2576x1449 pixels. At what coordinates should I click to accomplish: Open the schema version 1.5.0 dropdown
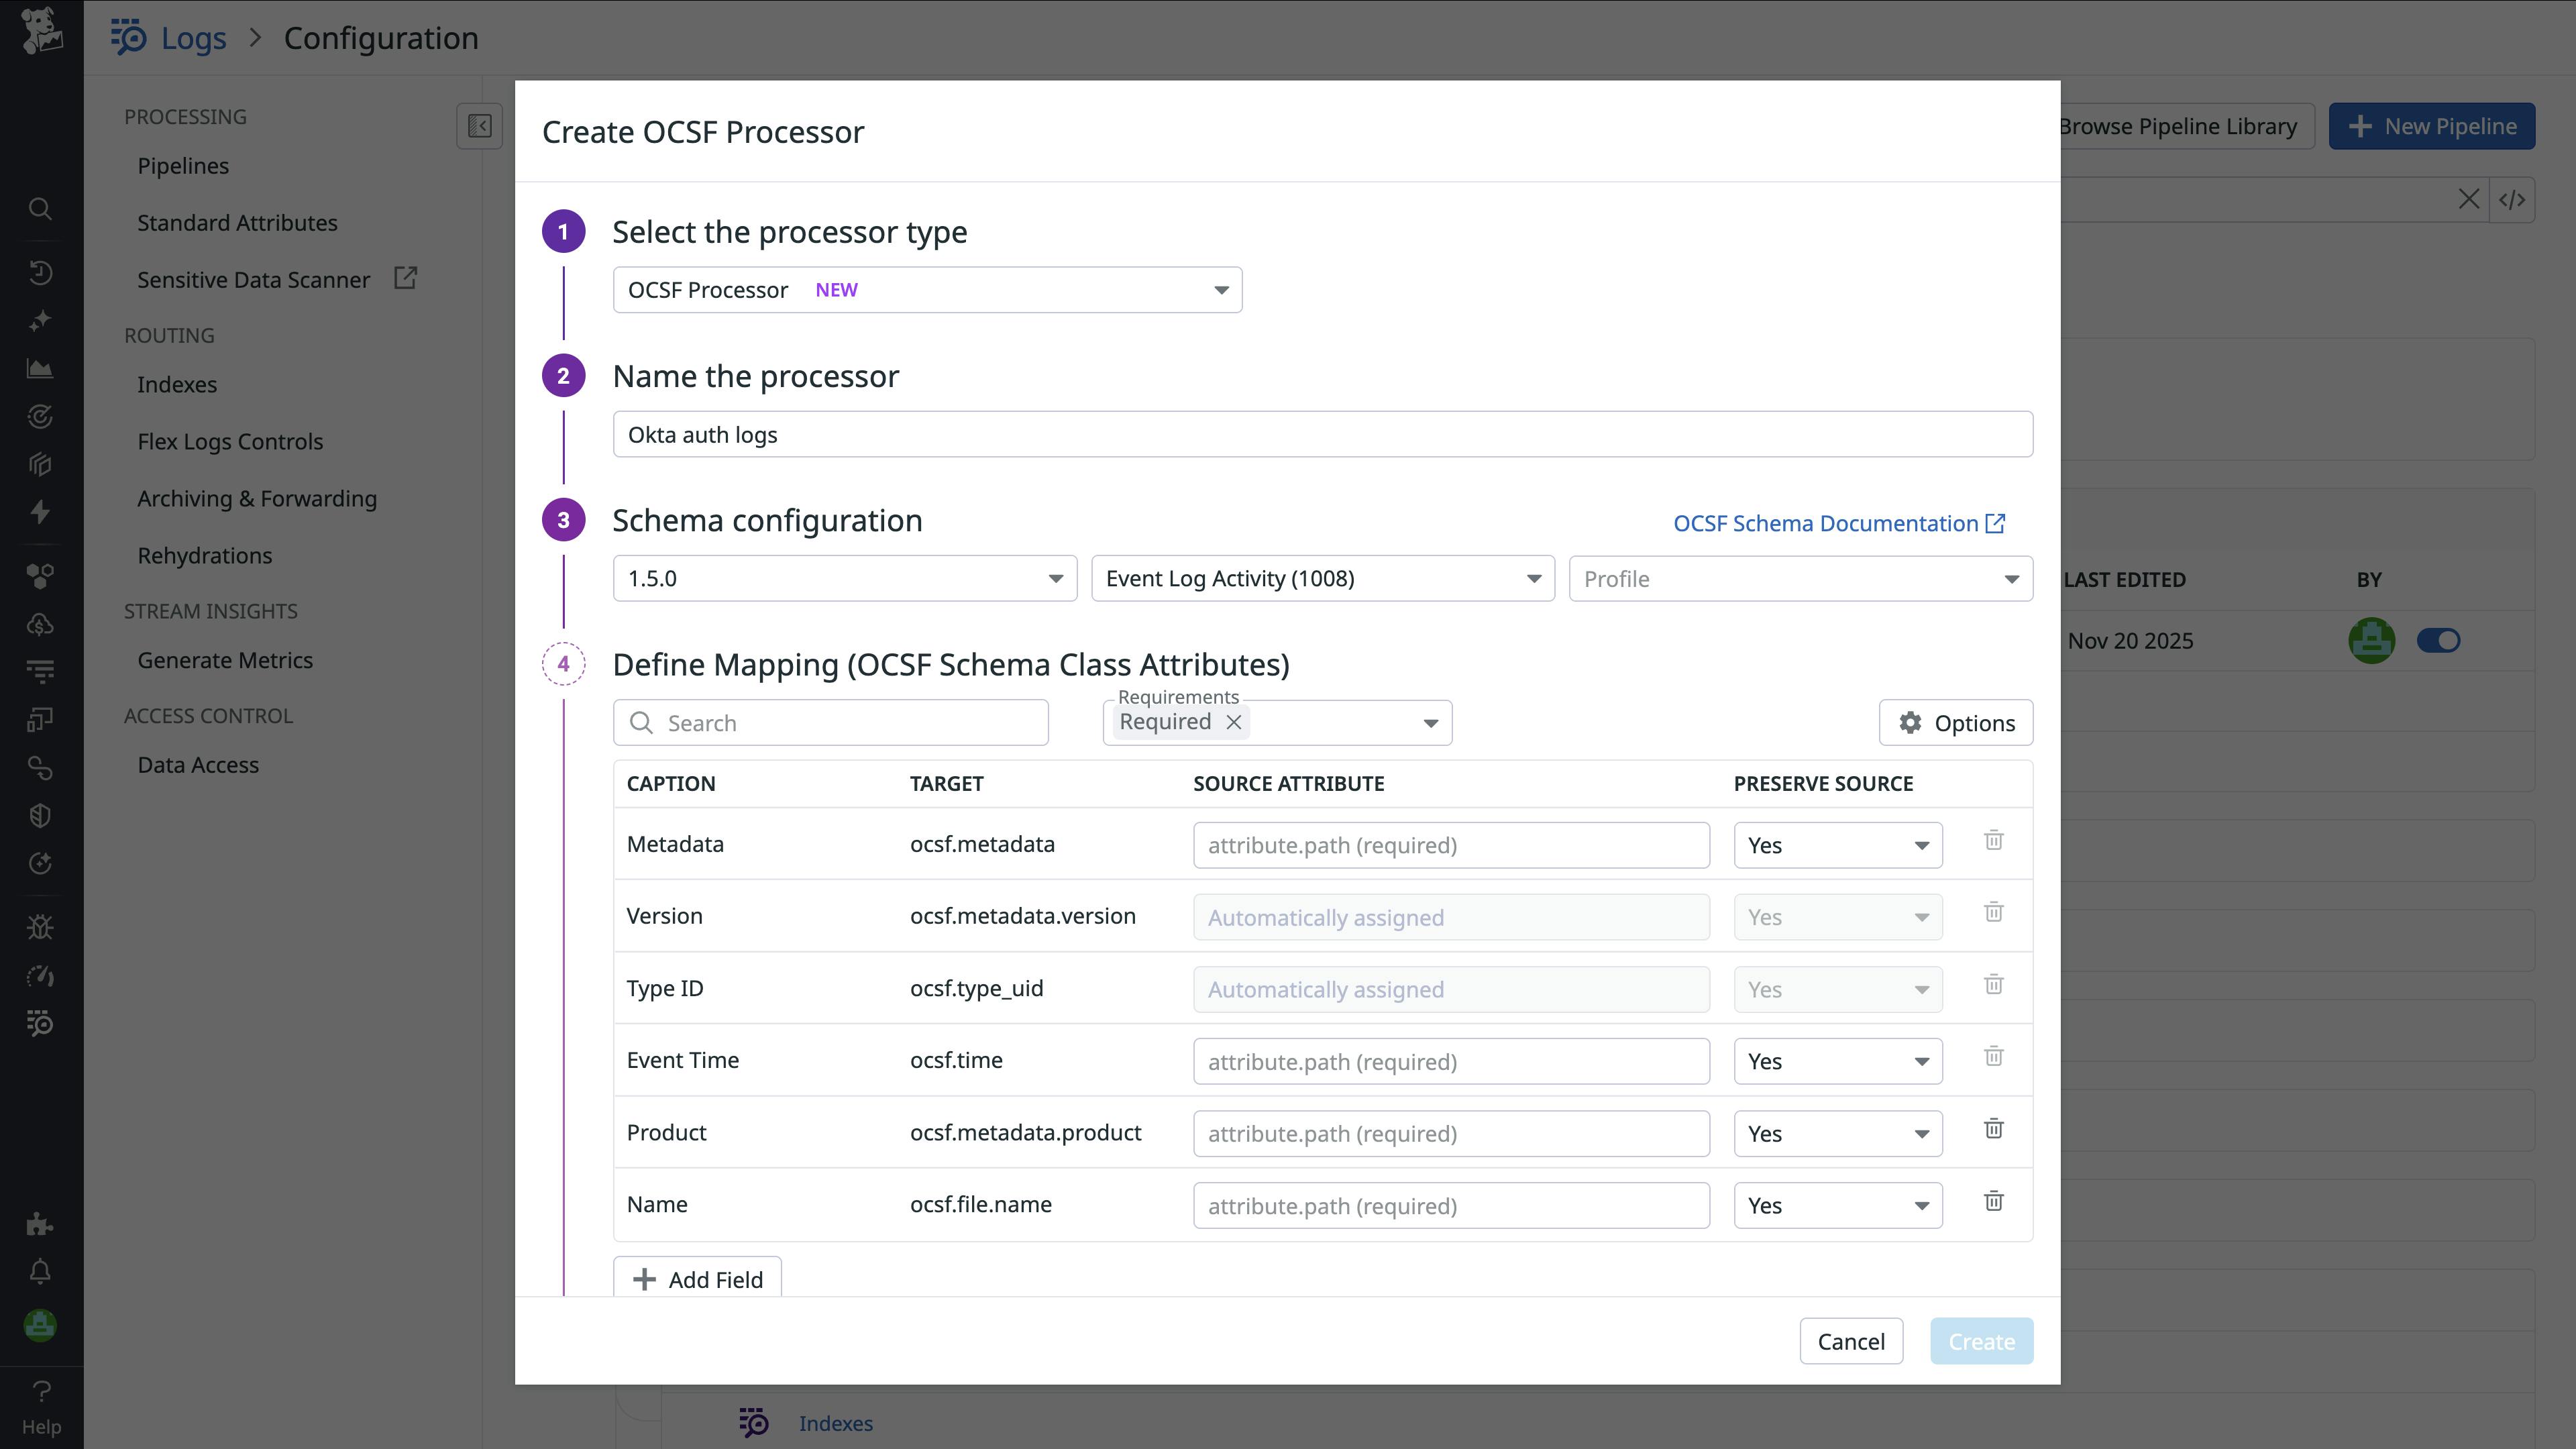tap(843, 578)
